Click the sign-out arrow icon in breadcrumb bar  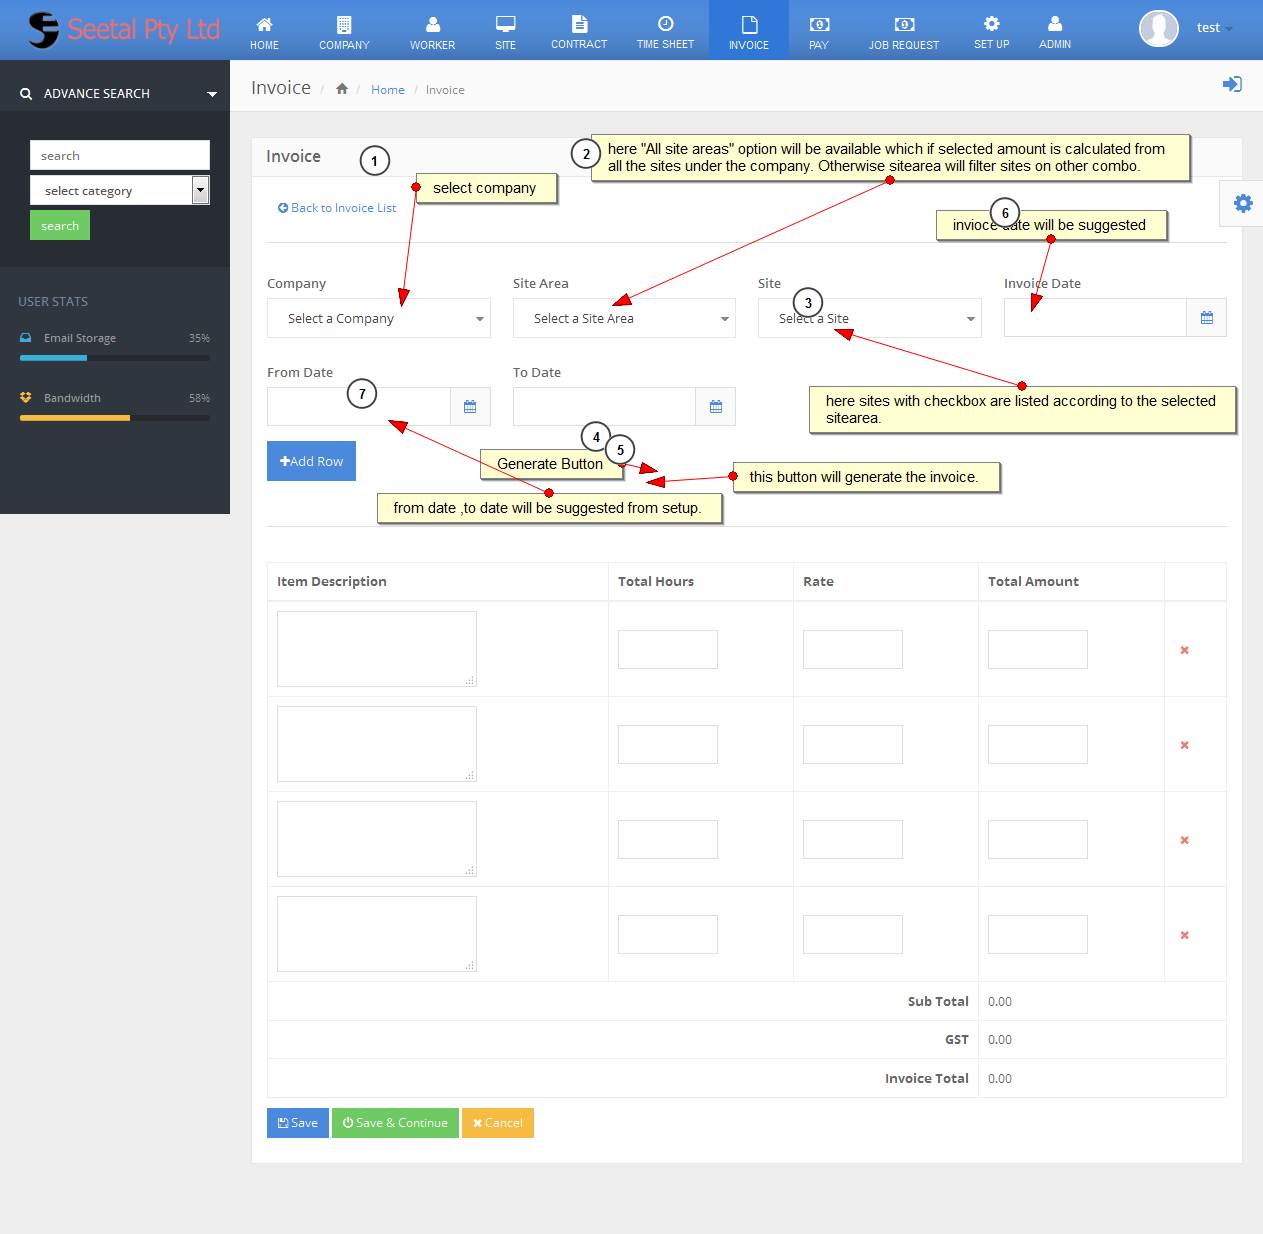click(x=1232, y=85)
